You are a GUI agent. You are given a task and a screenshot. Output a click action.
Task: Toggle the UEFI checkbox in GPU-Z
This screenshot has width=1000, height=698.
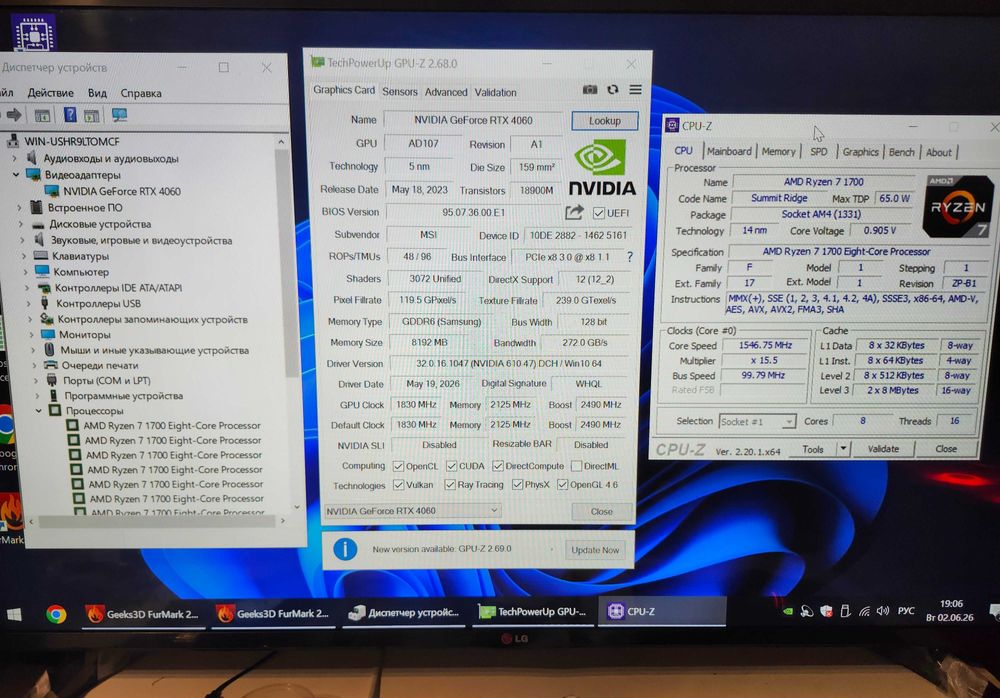pos(598,212)
